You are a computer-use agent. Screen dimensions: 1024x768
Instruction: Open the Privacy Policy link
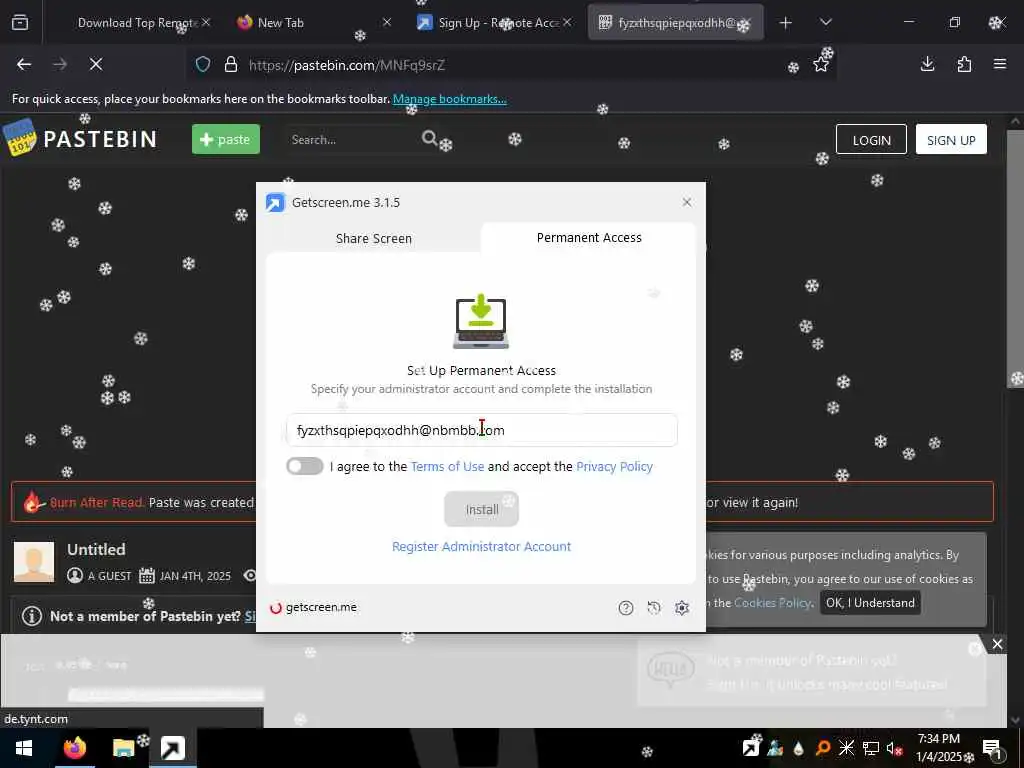(615, 466)
